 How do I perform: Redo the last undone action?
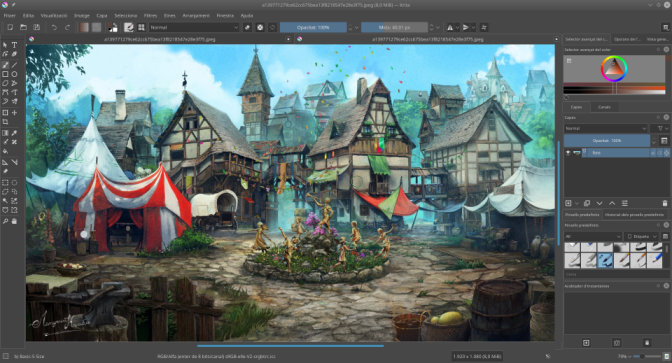click(x=68, y=27)
